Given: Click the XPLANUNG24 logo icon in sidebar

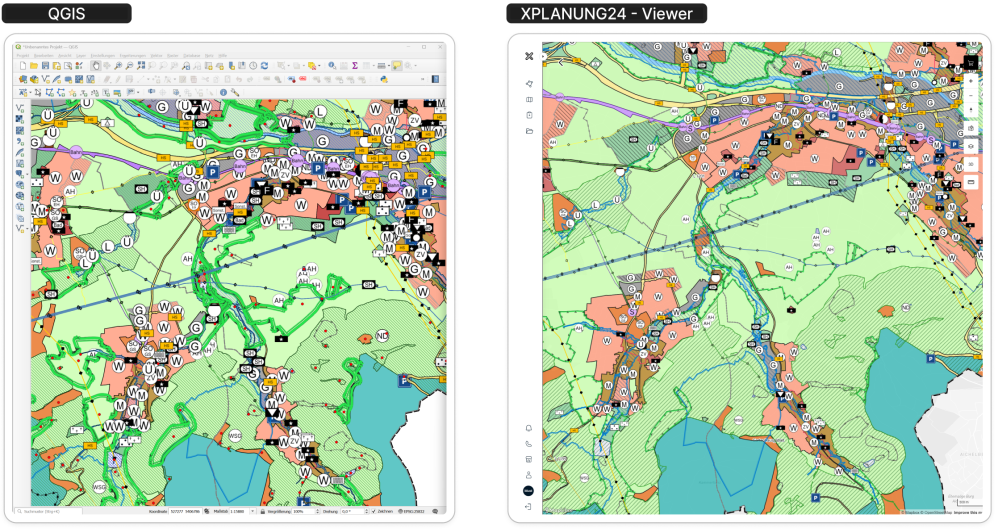Looking at the screenshot, I should click(x=529, y=56).
